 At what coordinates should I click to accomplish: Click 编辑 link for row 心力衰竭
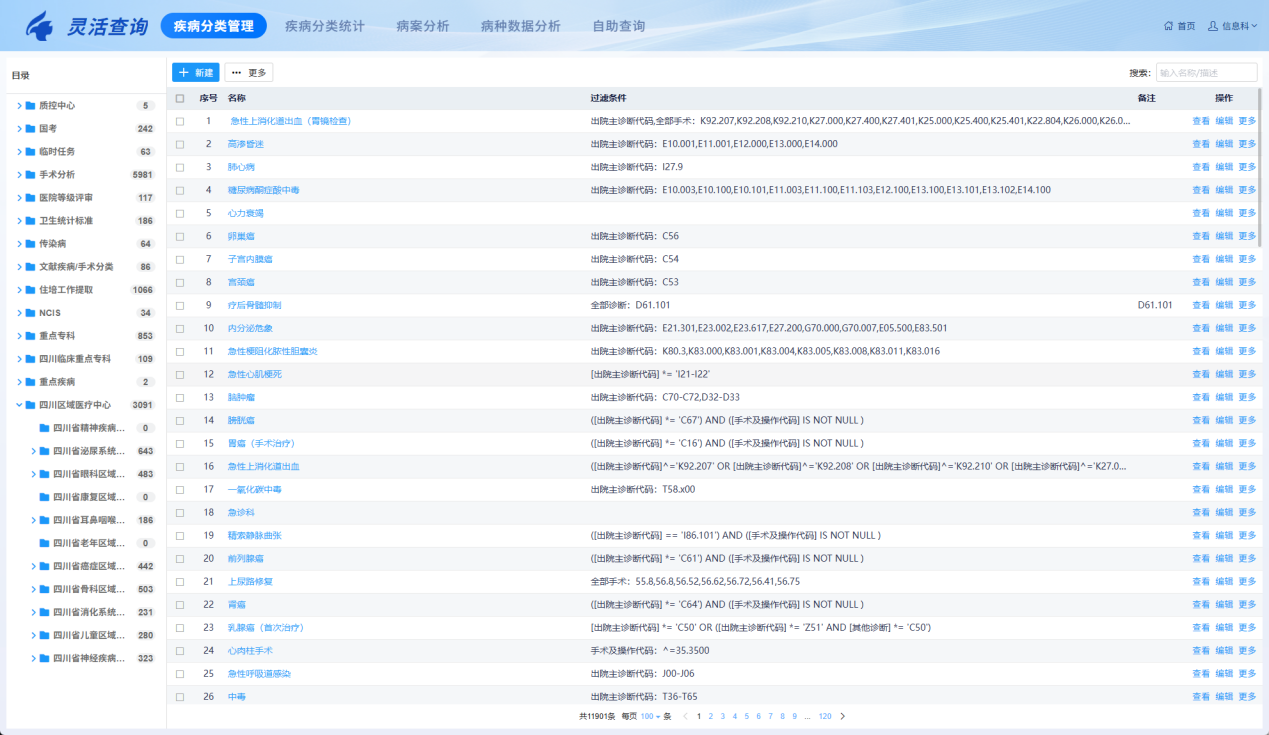[1223, 213]
